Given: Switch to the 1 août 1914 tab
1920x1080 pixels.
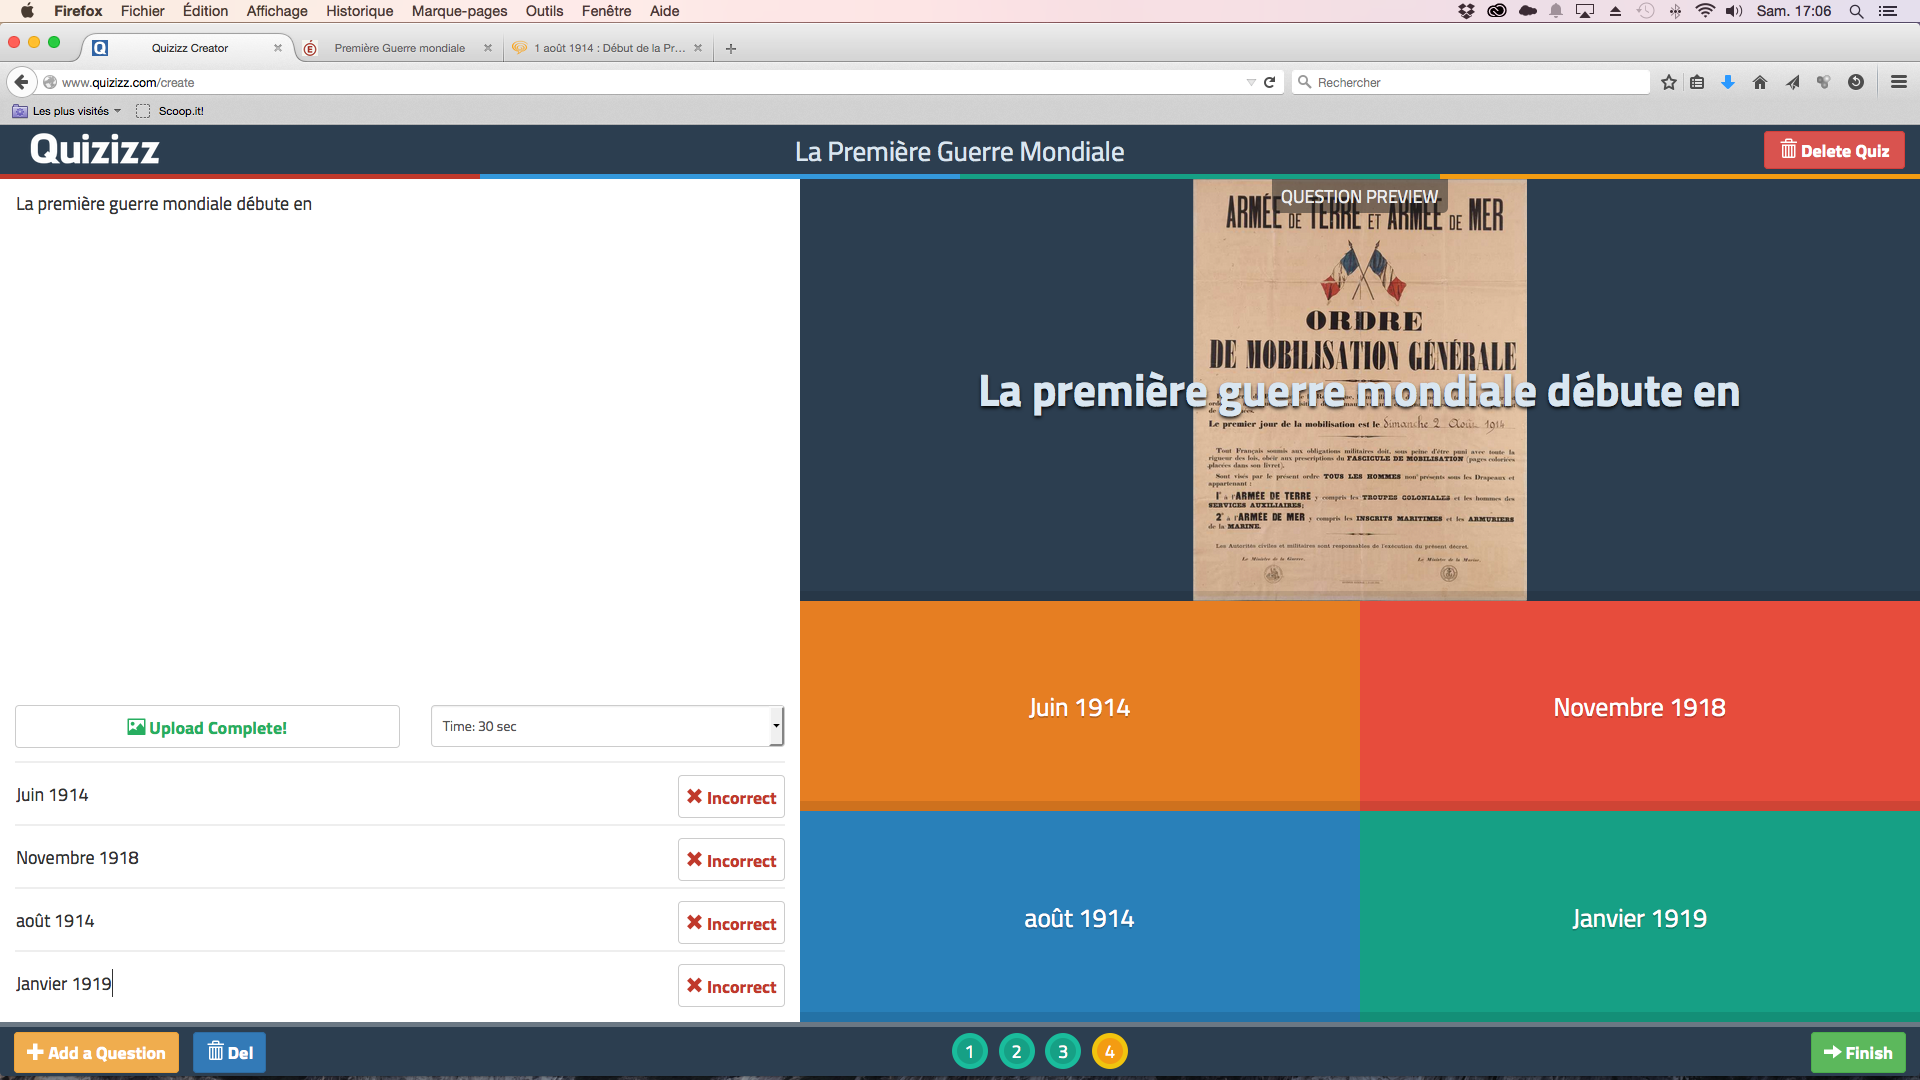Looking at the screenshot, I should (609, 48).
